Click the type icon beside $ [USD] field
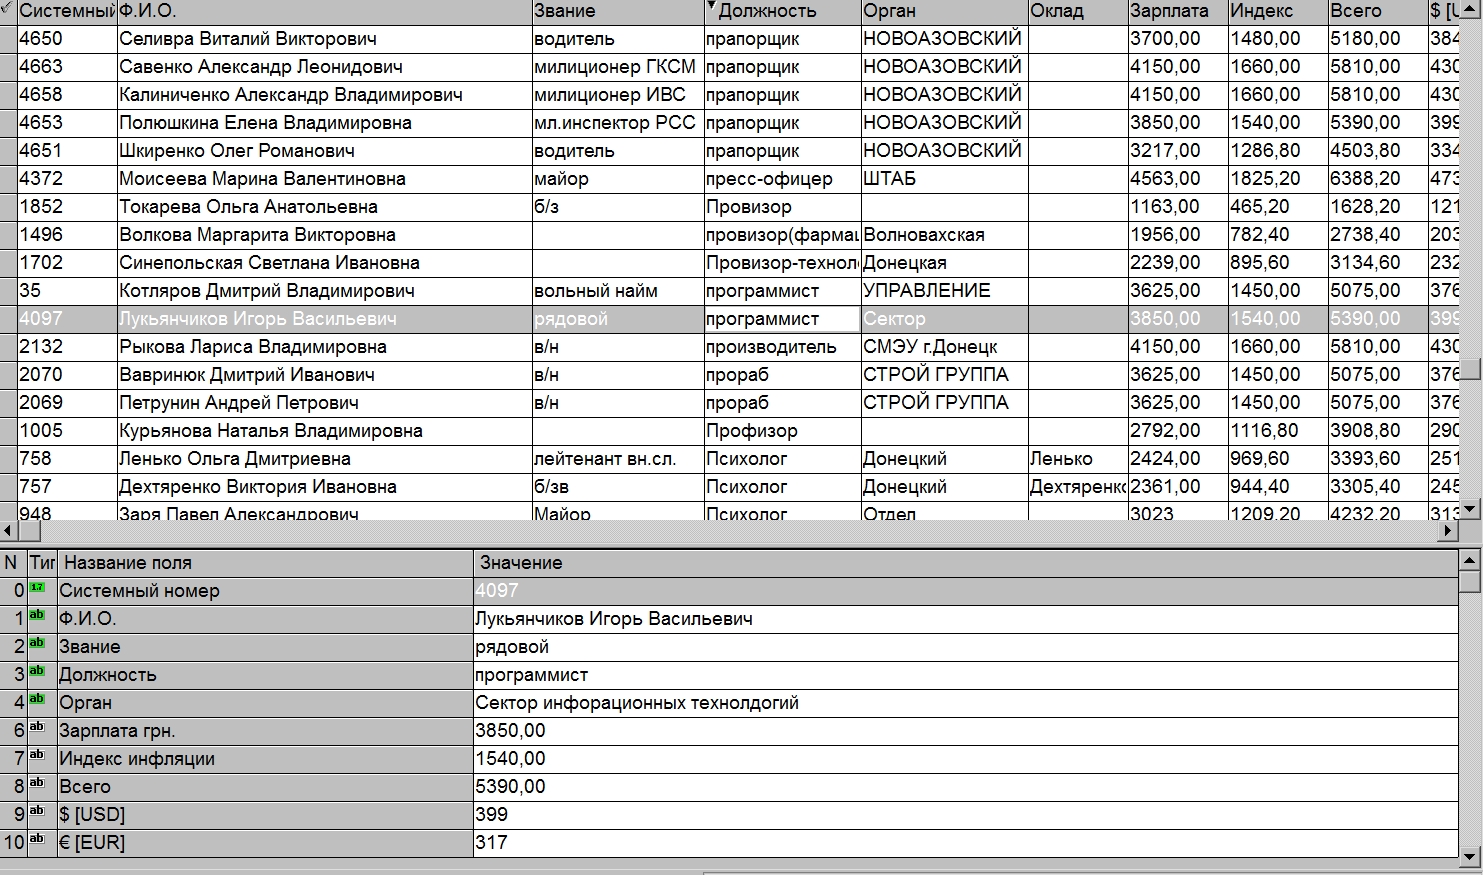The height and width of the screenshot is (875, 1483). [37, 811]
